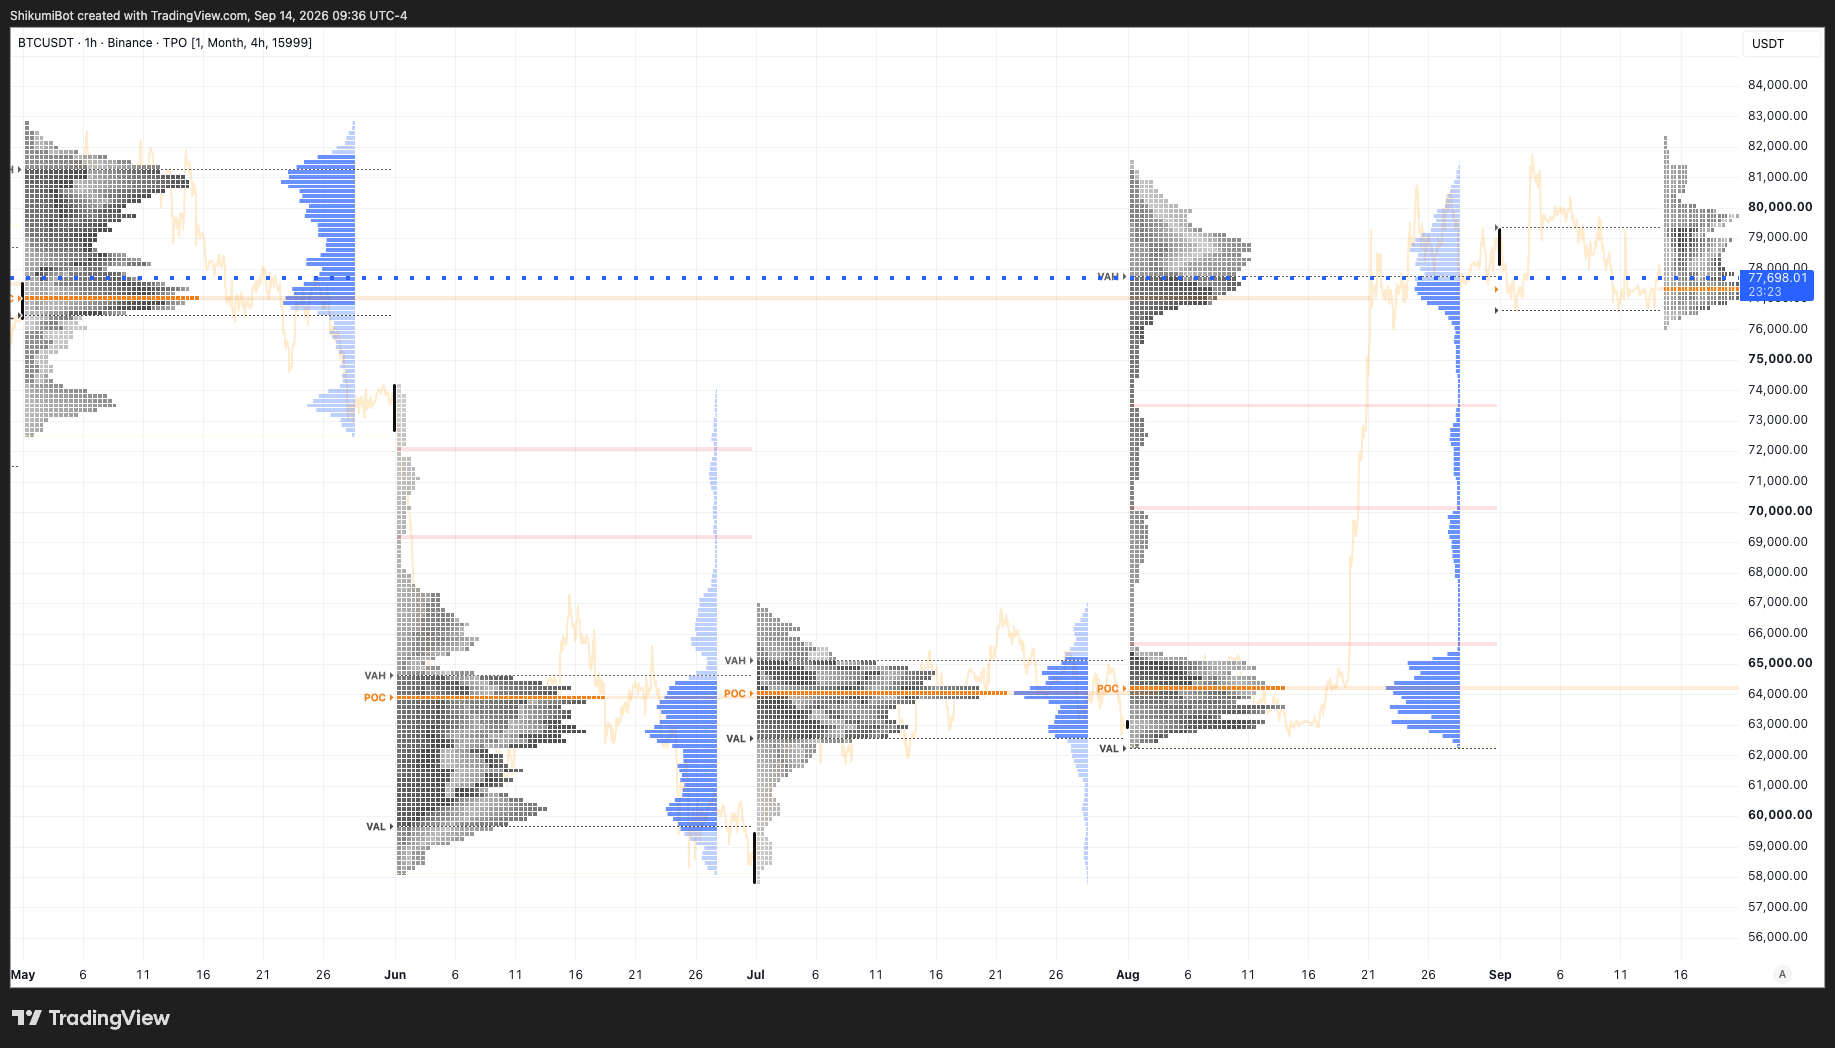Click the 84,000.00 price axis label

(1778, 85)
